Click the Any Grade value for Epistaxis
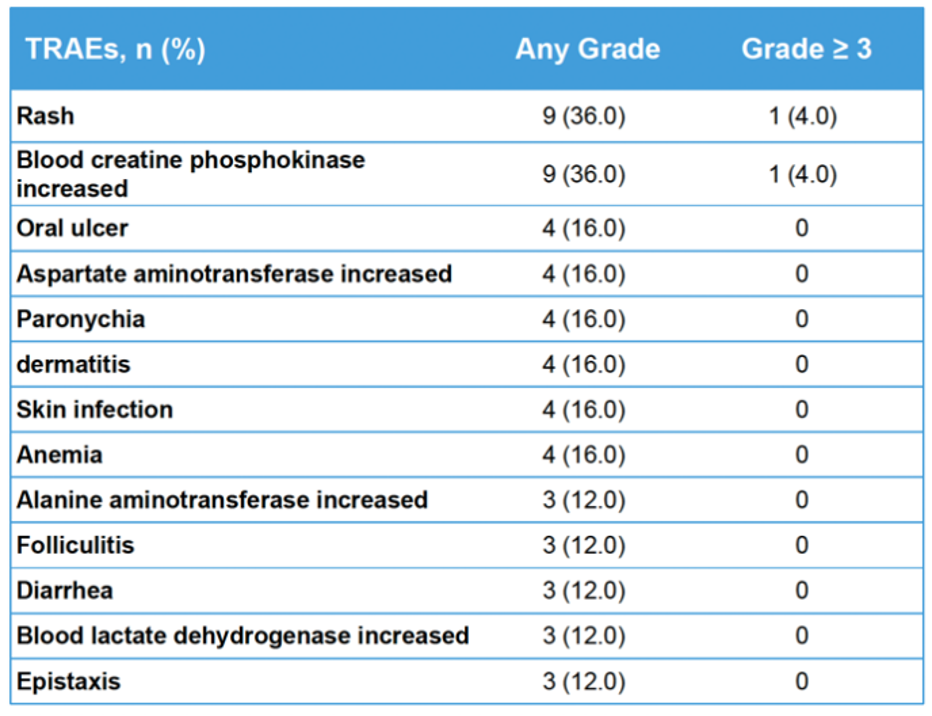 [x=584, y=682]
